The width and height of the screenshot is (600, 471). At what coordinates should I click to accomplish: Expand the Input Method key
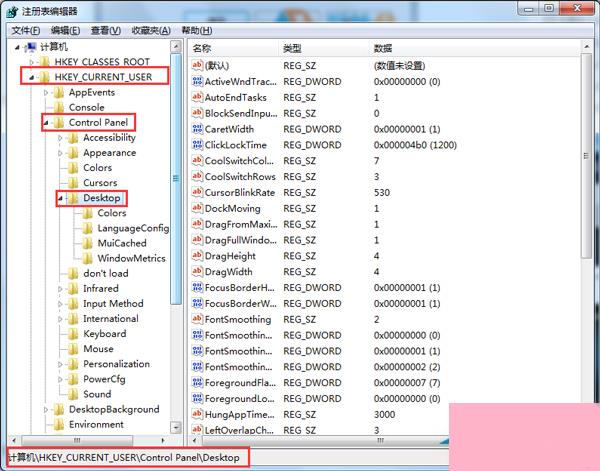[60, 304]
